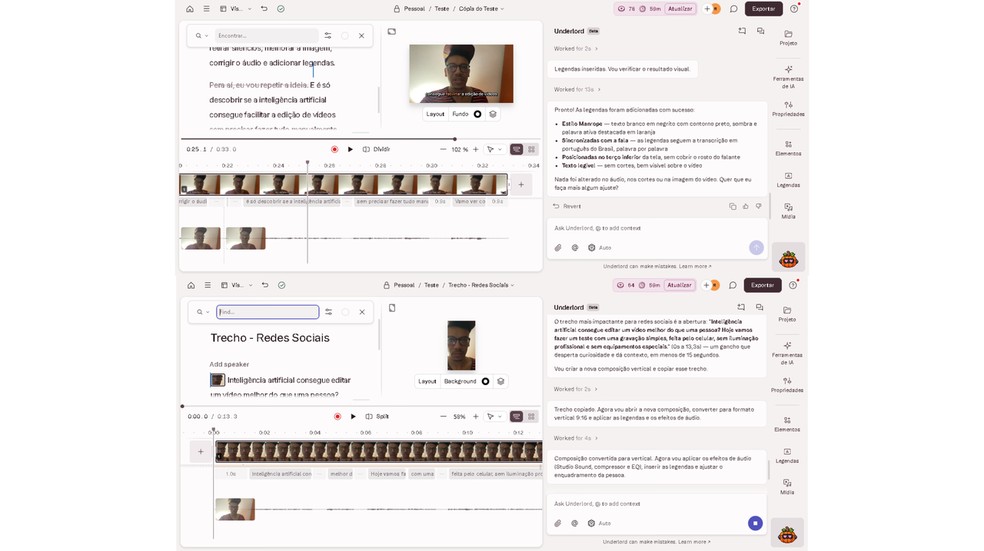
Task: Enable timeline view toggle beside 102 % zoom
Action: (x=516, y=149)
